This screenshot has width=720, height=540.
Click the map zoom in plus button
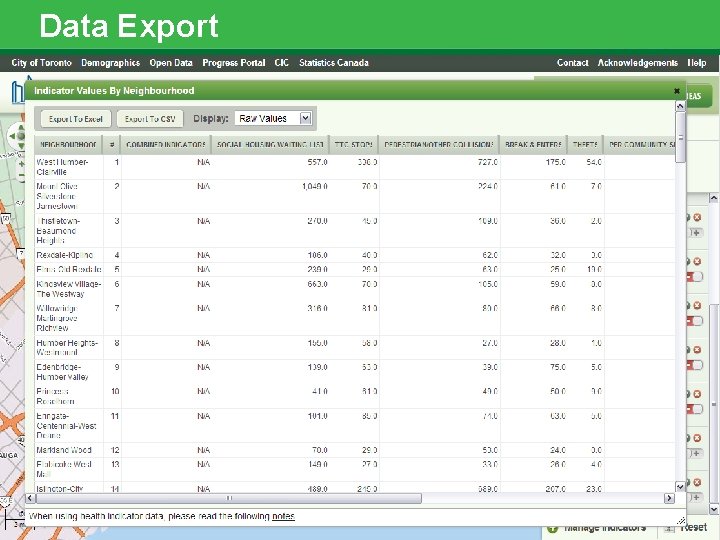(21, 163)
